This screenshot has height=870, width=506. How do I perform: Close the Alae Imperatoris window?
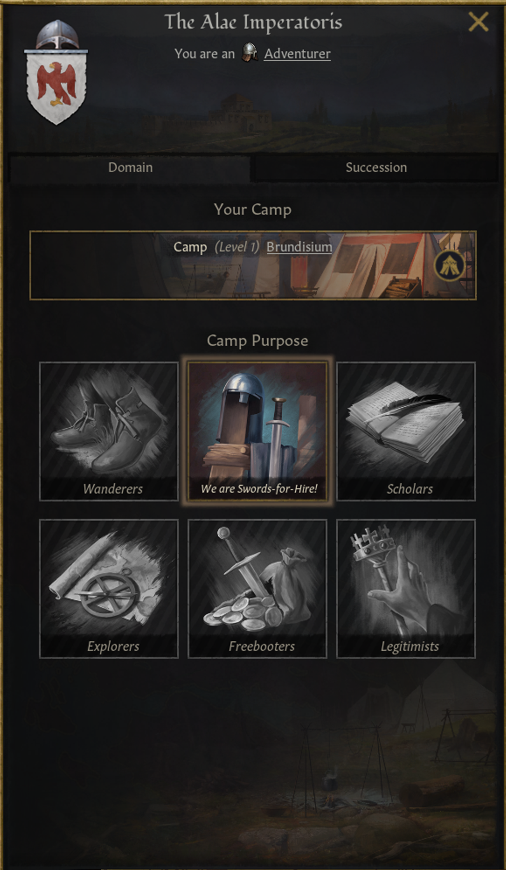tap(478, 22)
